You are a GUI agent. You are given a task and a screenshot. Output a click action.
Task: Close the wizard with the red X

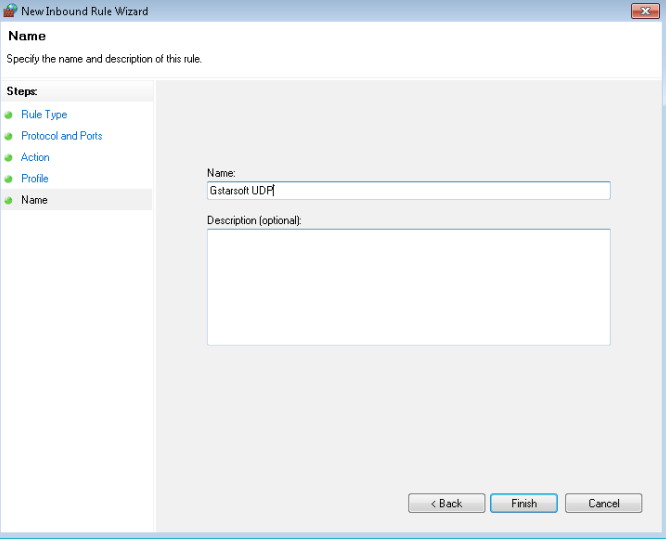pos(645,11)
